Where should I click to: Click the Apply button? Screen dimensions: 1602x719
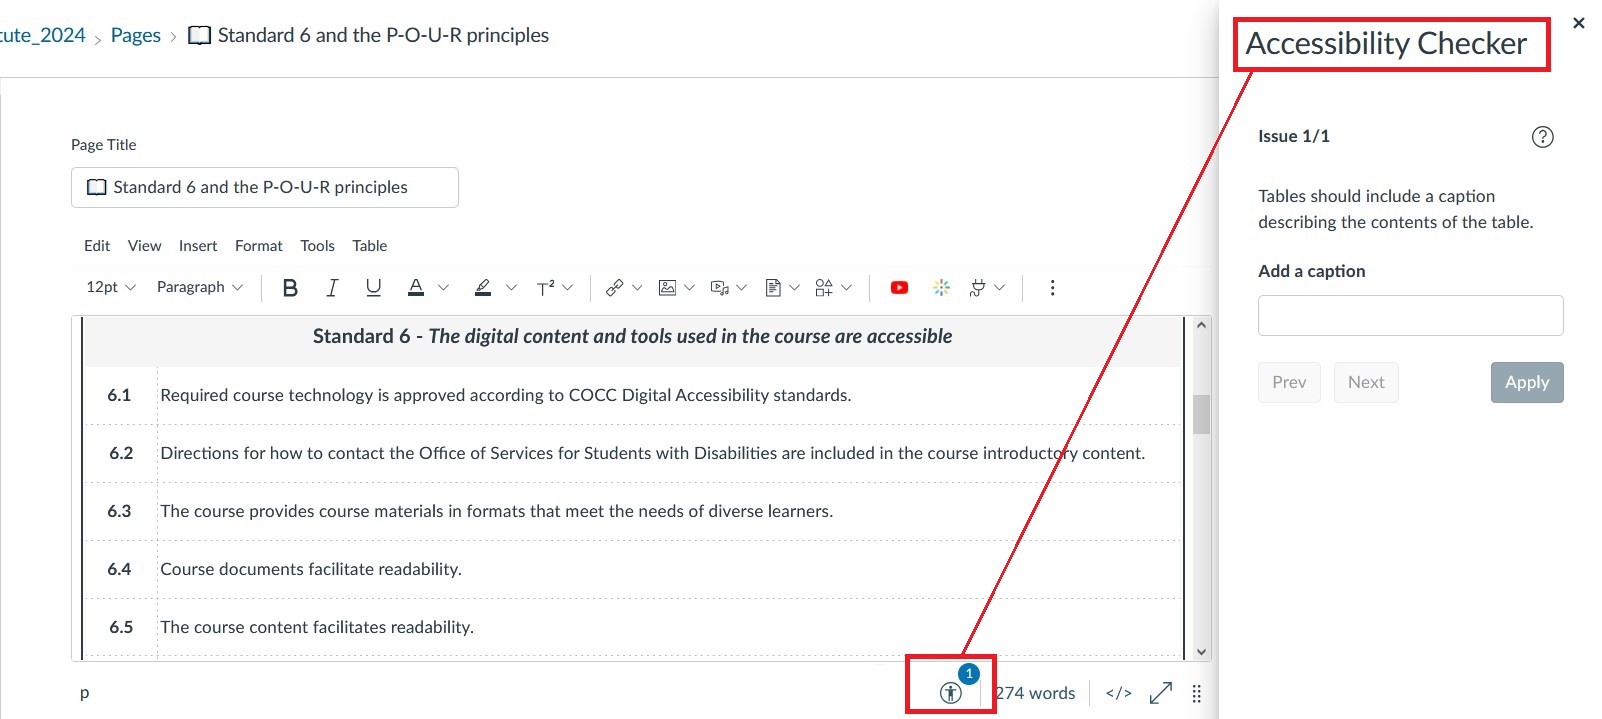[x=1527, y=382]
